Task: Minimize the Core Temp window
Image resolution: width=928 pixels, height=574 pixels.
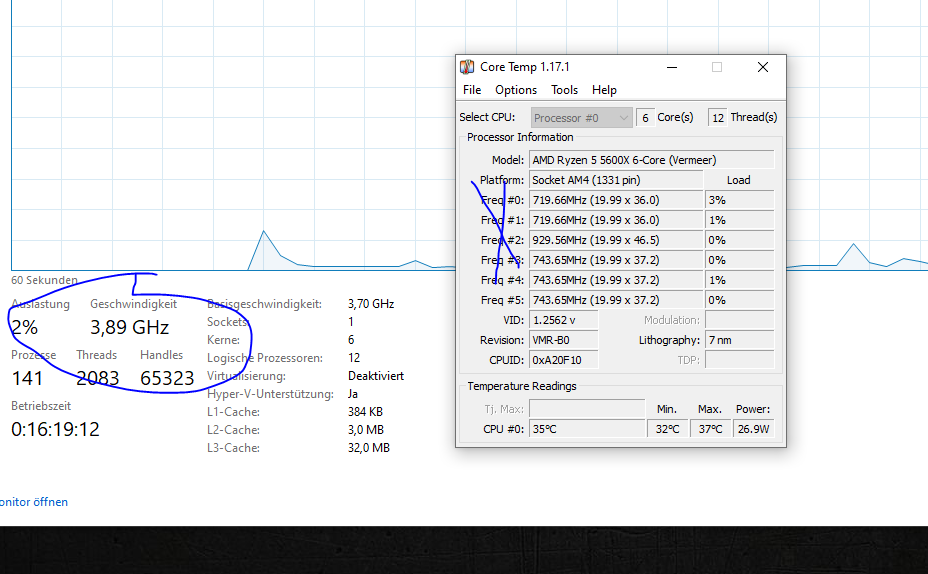Action: click(672, 67)
